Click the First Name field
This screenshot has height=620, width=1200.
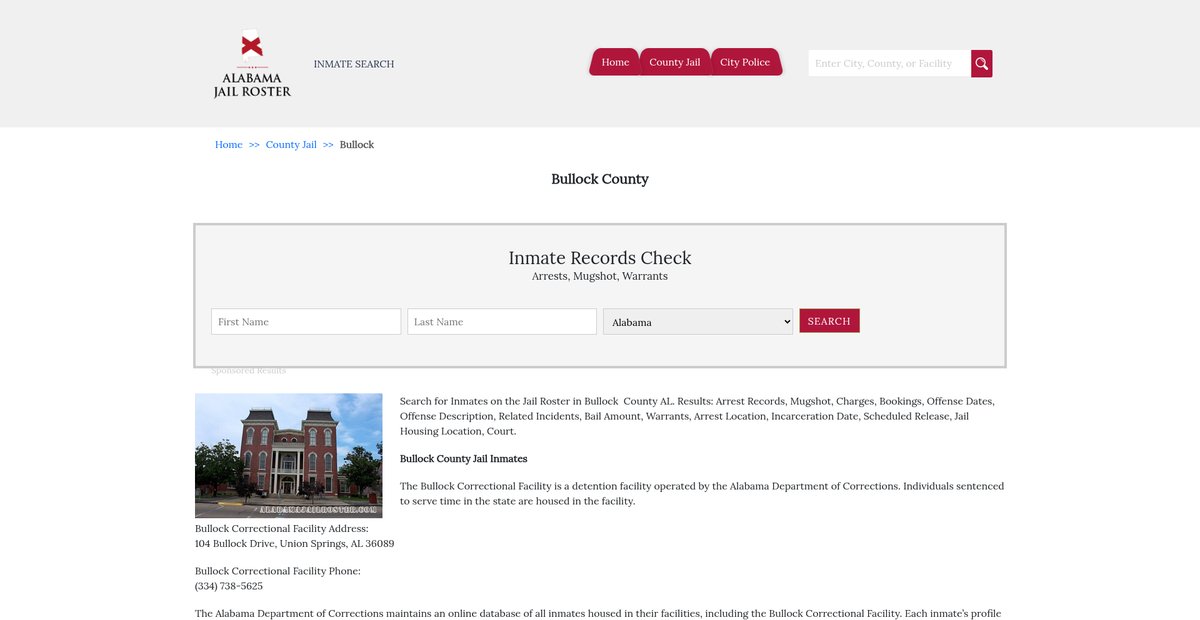click(x=306, y=322)
